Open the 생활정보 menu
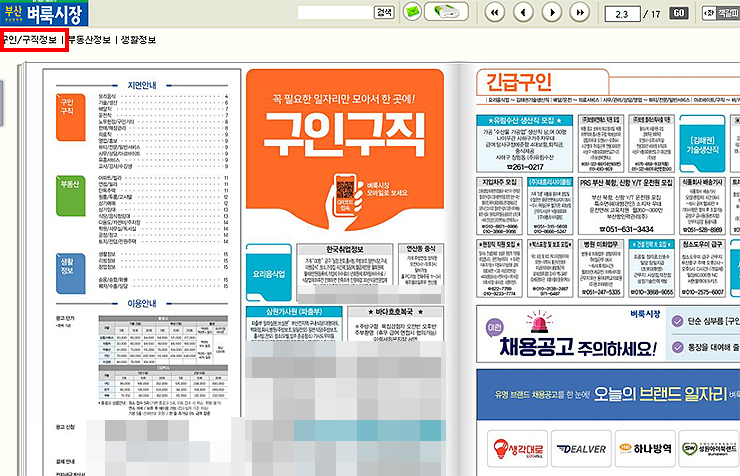Viewport: 740px width, 476px height. tap(138, 40)
